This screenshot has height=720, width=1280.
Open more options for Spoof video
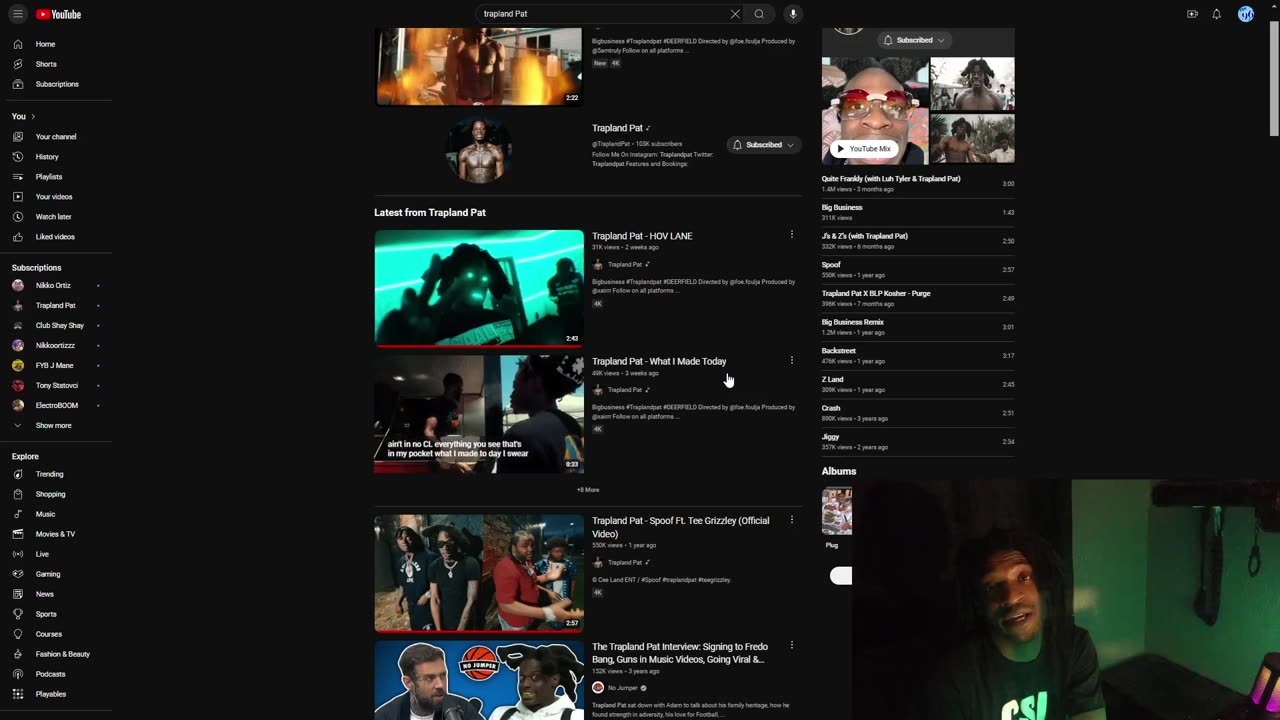pyautogui.click(x=791, y=520)
